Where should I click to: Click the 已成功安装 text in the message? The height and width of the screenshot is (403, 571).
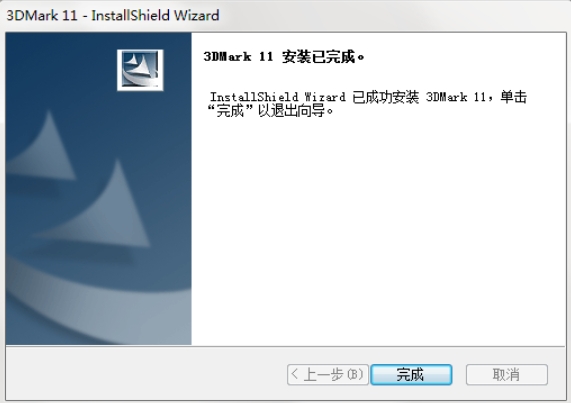coord(385,97)
